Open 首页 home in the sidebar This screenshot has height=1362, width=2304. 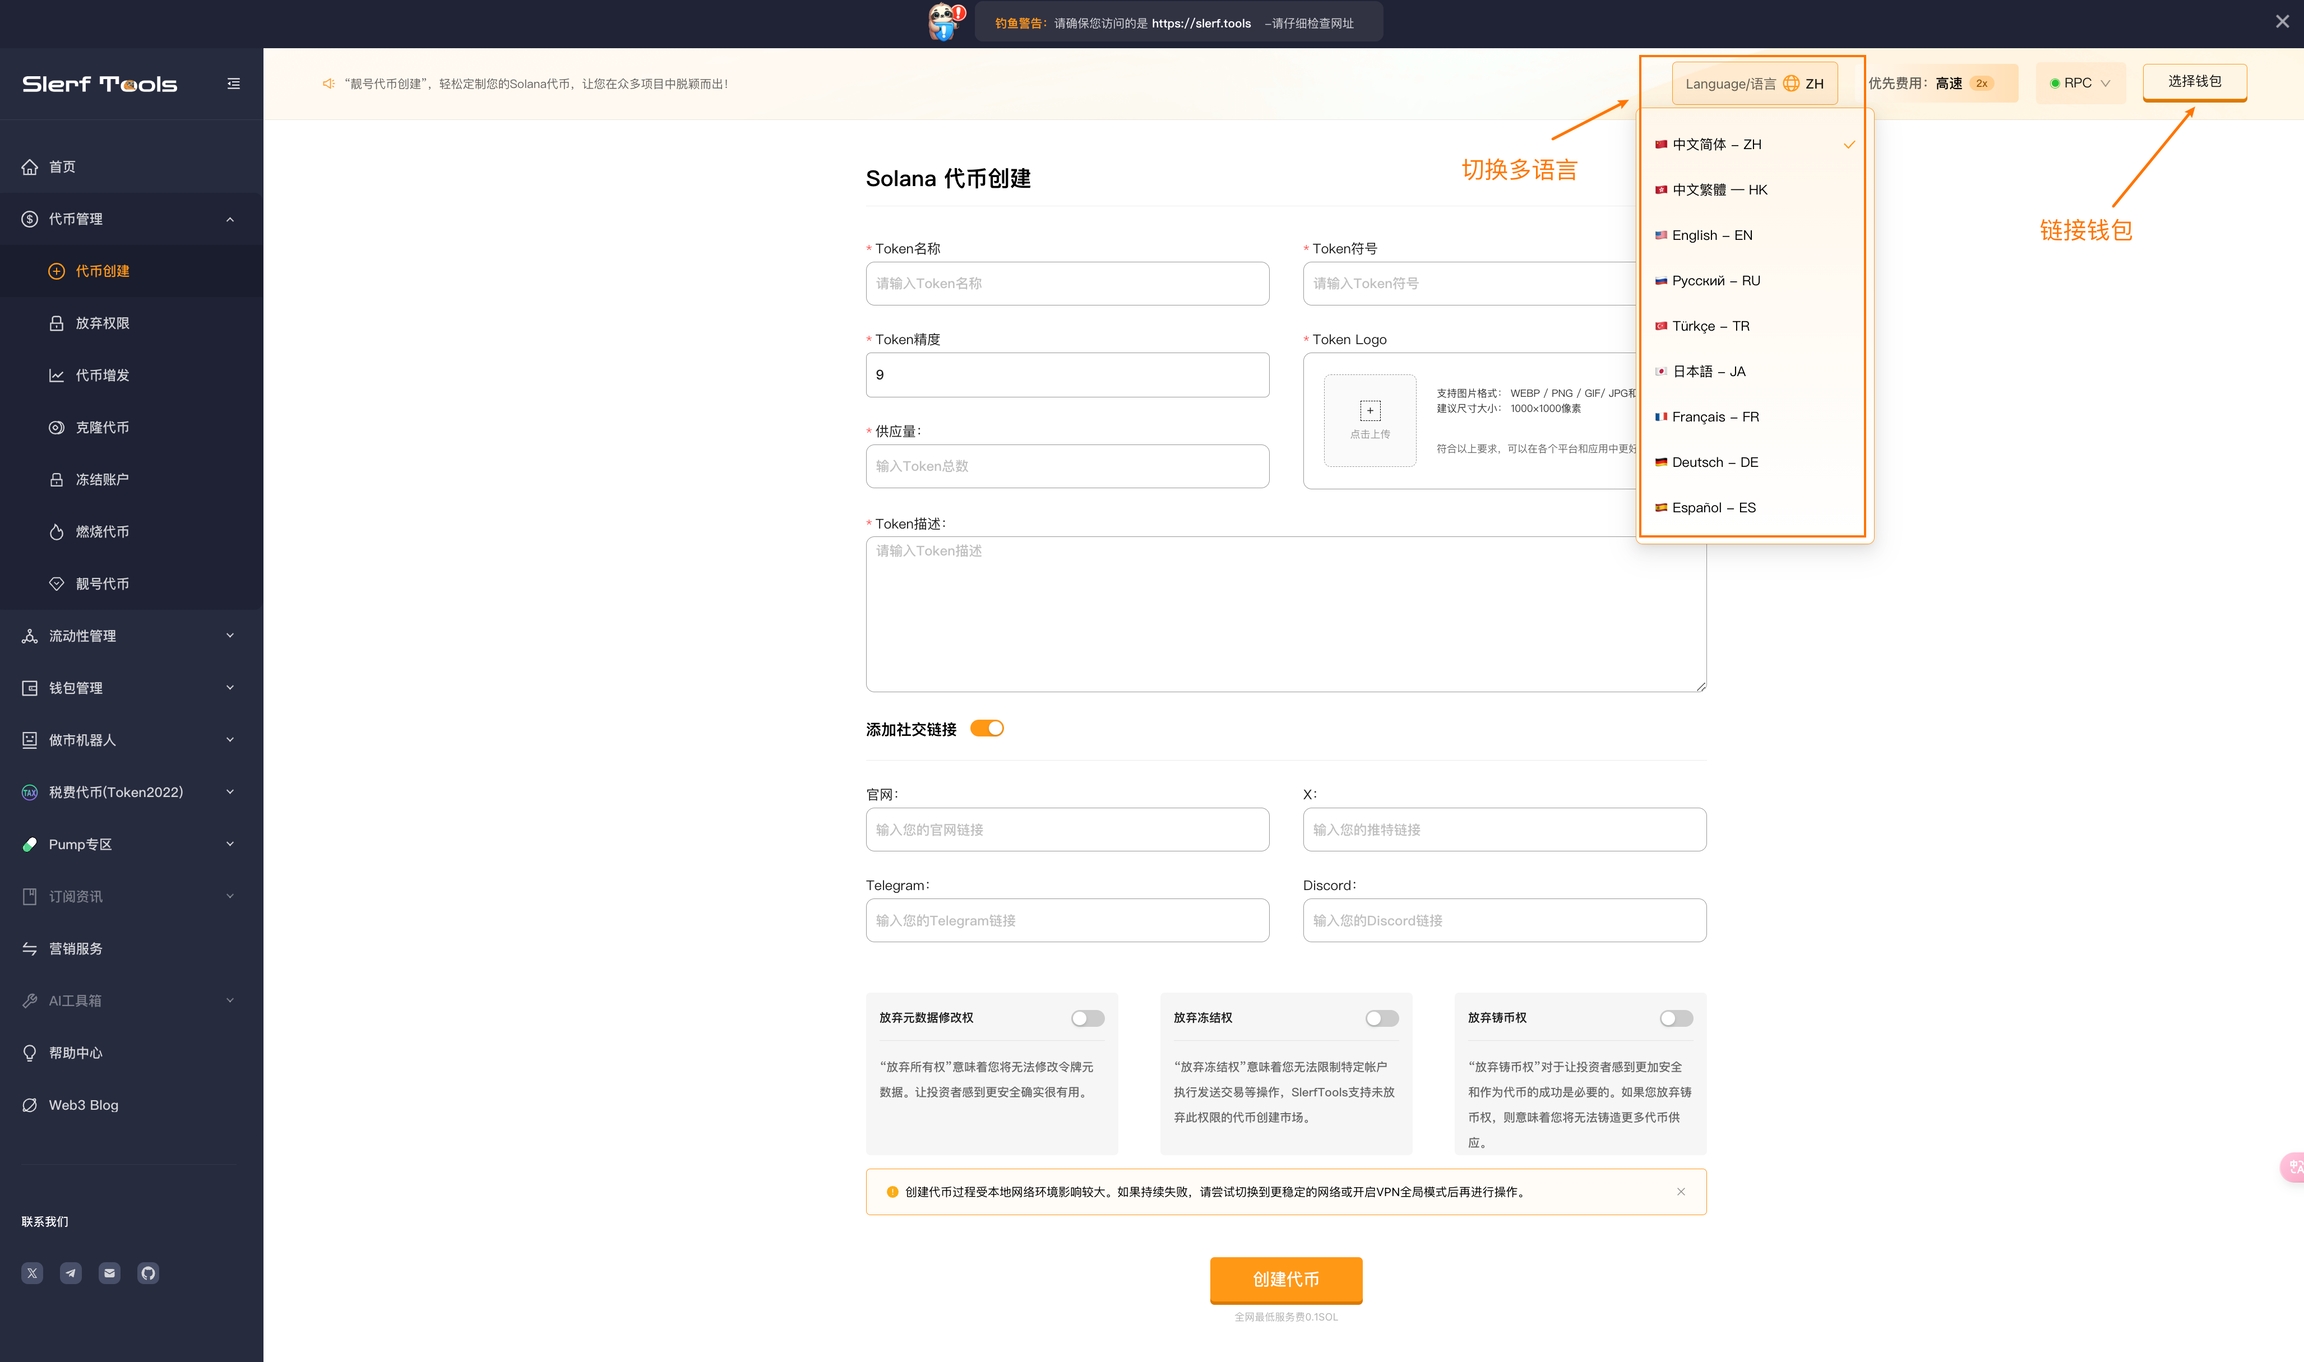[x=62, y=167]
